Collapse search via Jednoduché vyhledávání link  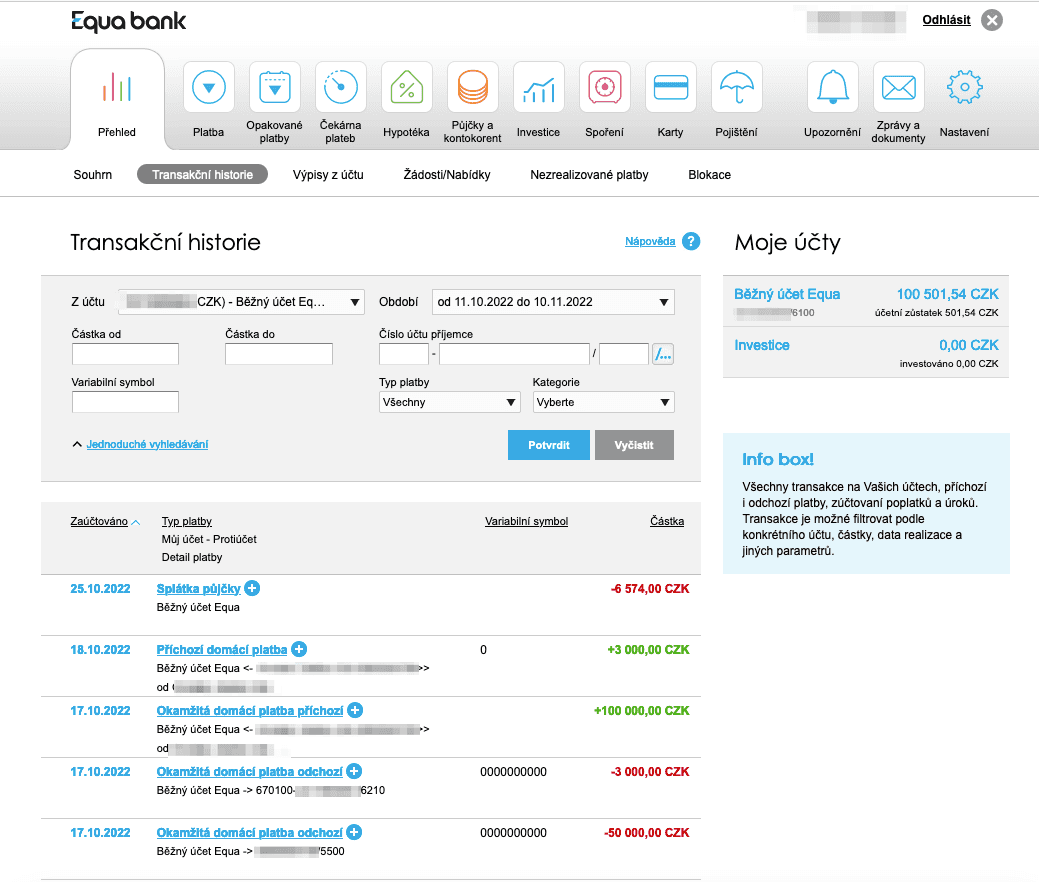pyautogui.click(x=147, y=444)
